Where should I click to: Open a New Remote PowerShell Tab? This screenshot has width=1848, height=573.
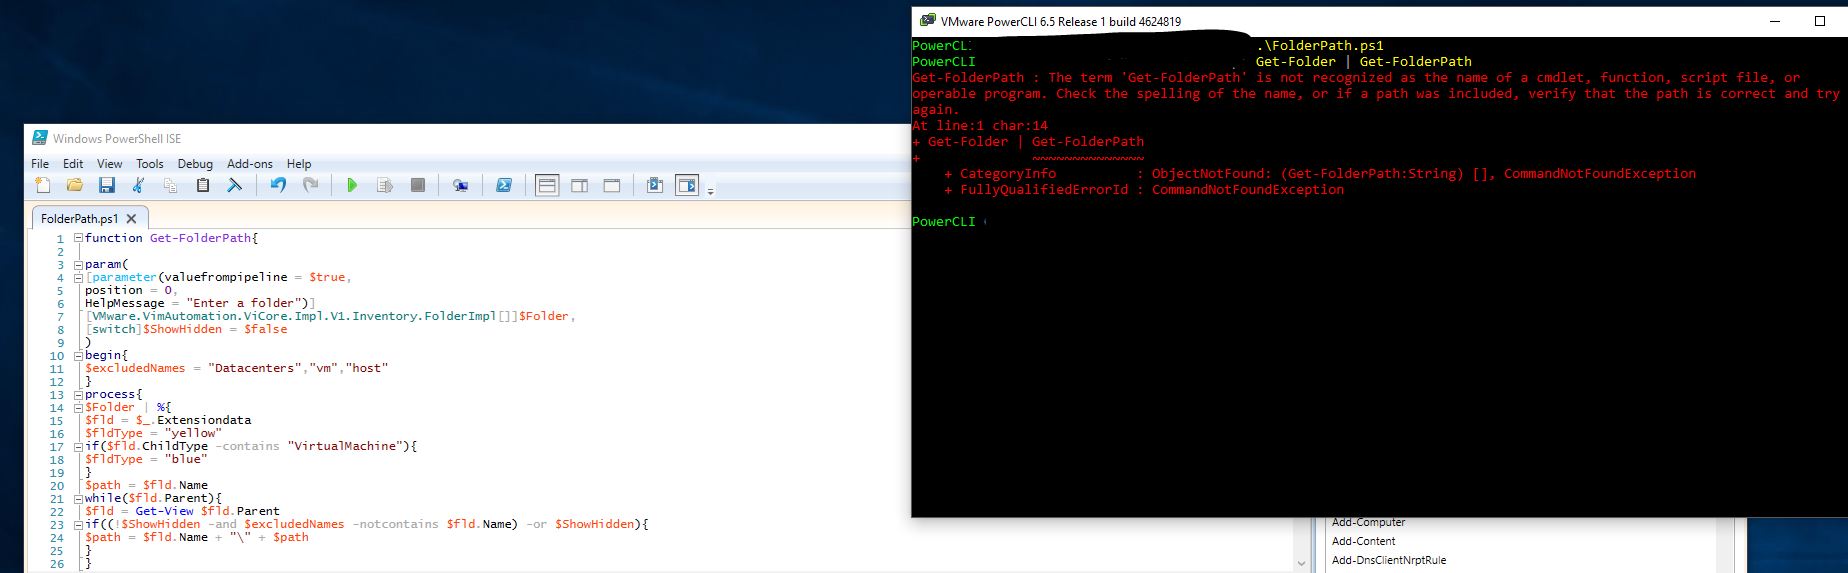pos(460,185)
